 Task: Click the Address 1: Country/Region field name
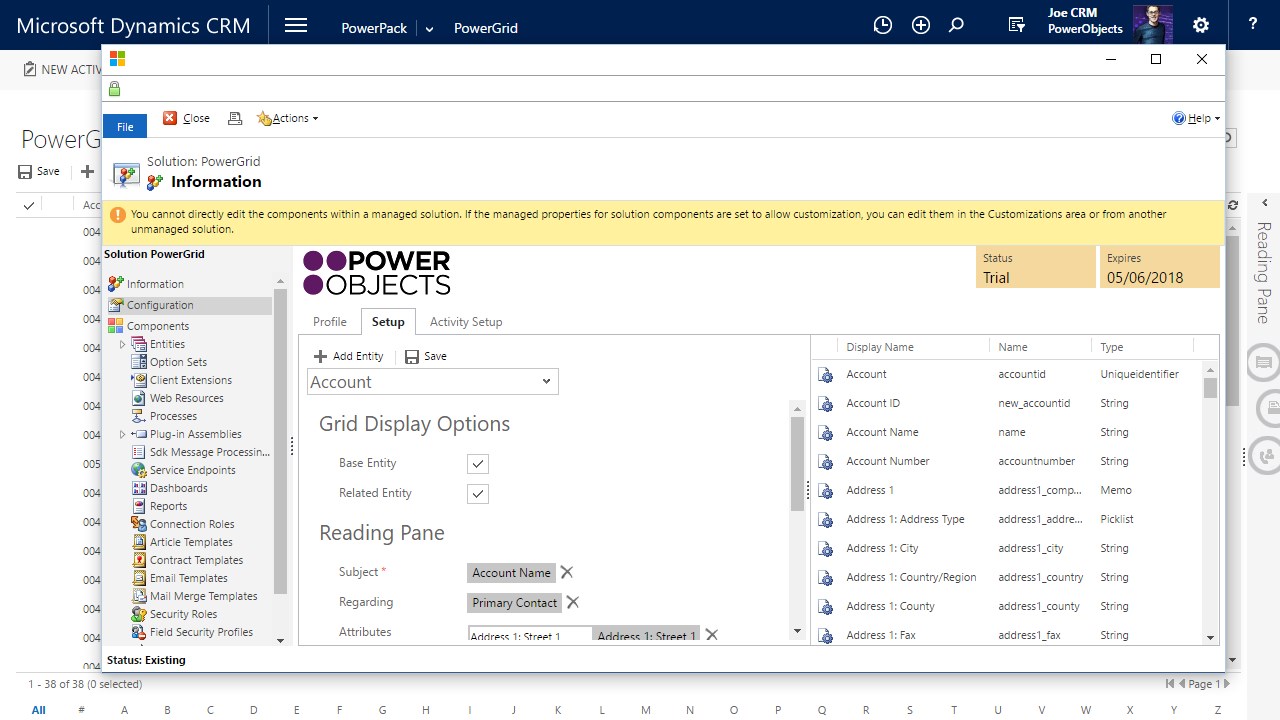911,577
